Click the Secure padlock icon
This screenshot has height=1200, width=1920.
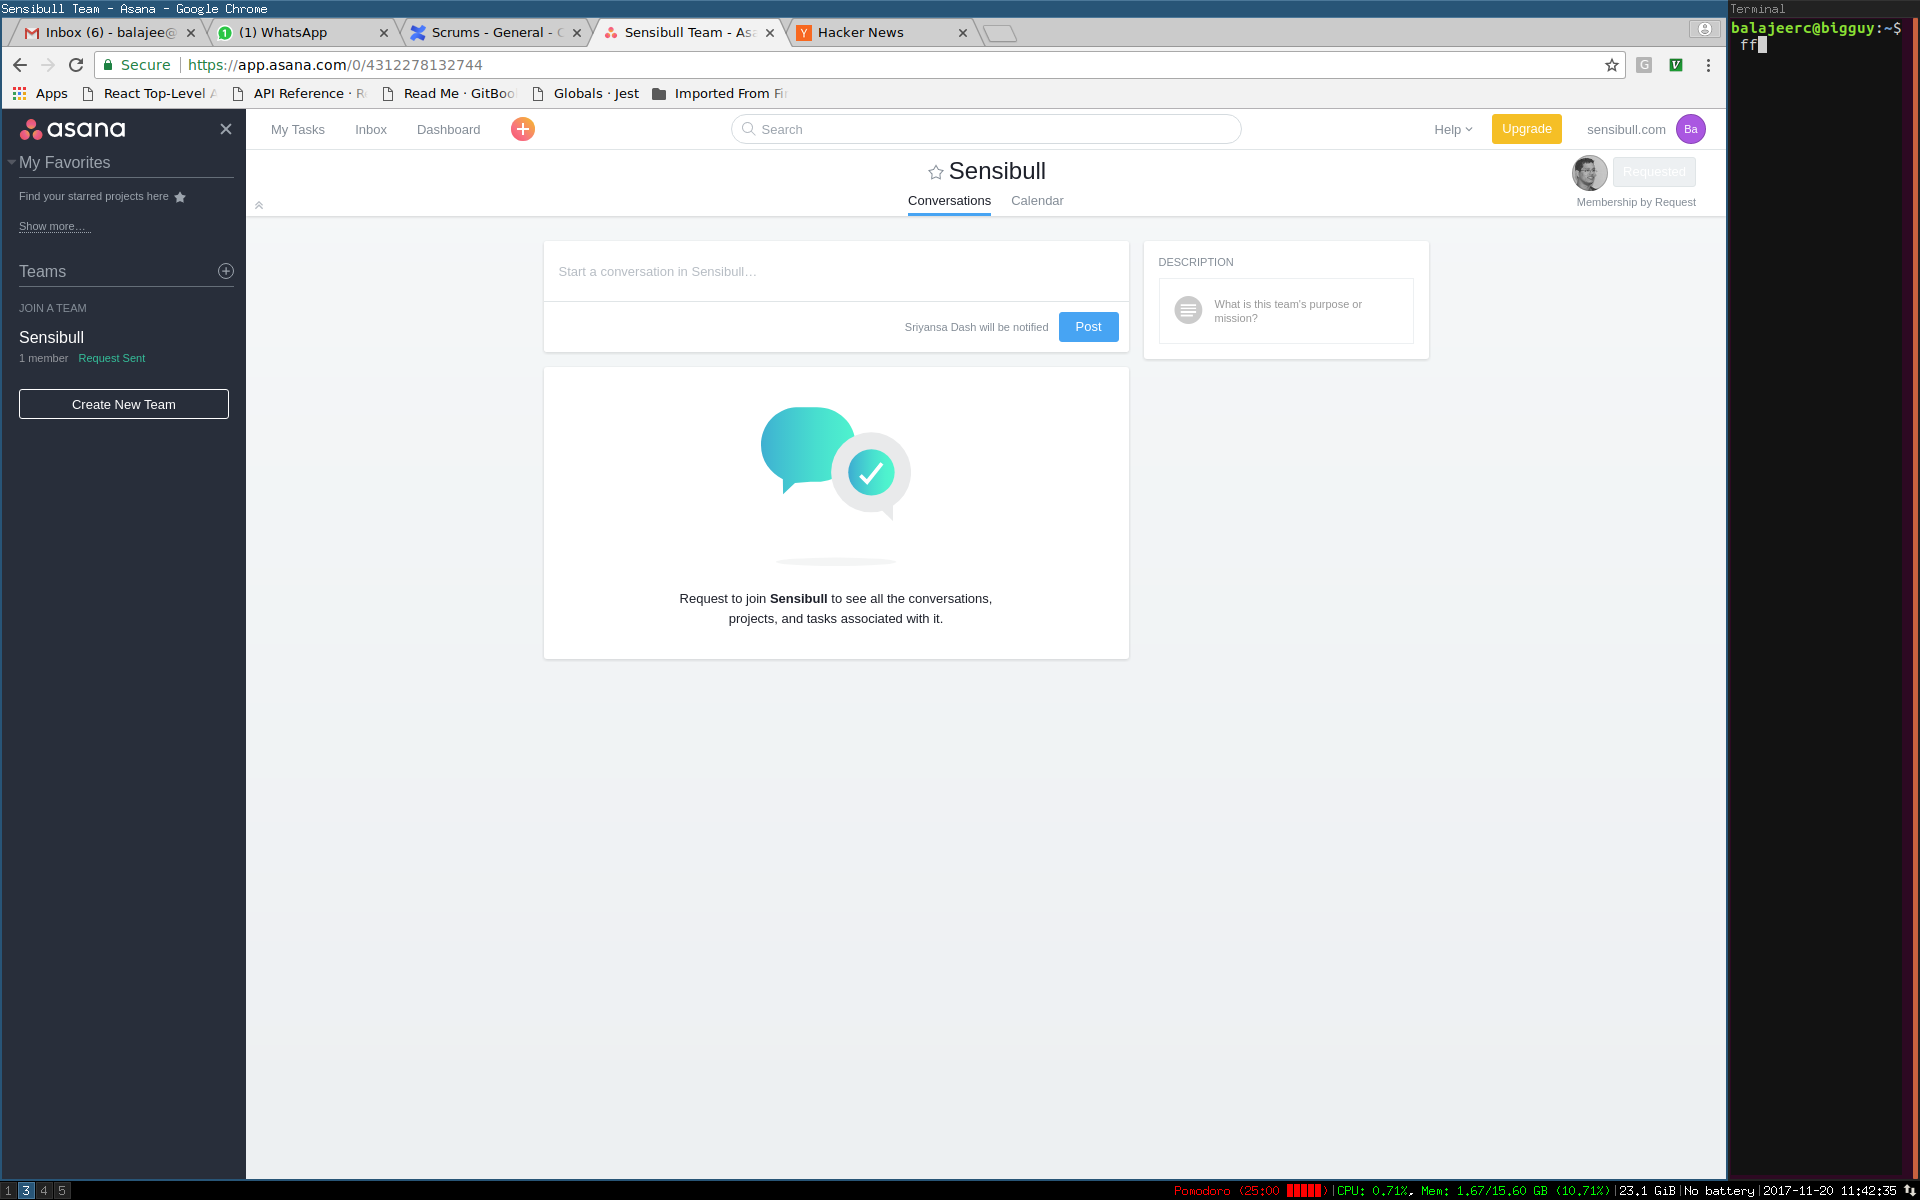point(108,65)
